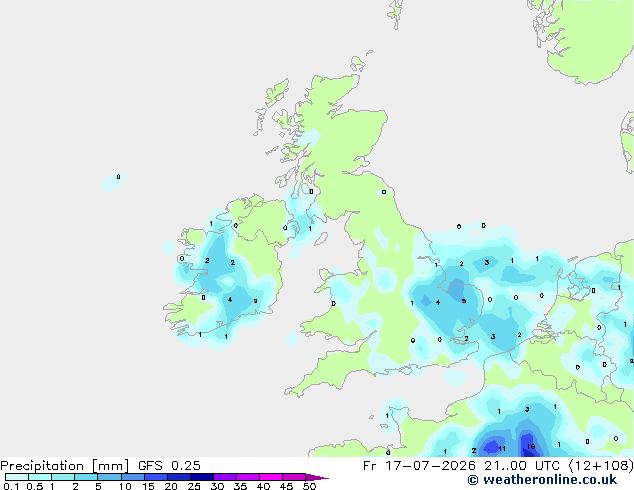
Task: Click the 25 to 30 mm legend swatch
Action: [201, 477]
